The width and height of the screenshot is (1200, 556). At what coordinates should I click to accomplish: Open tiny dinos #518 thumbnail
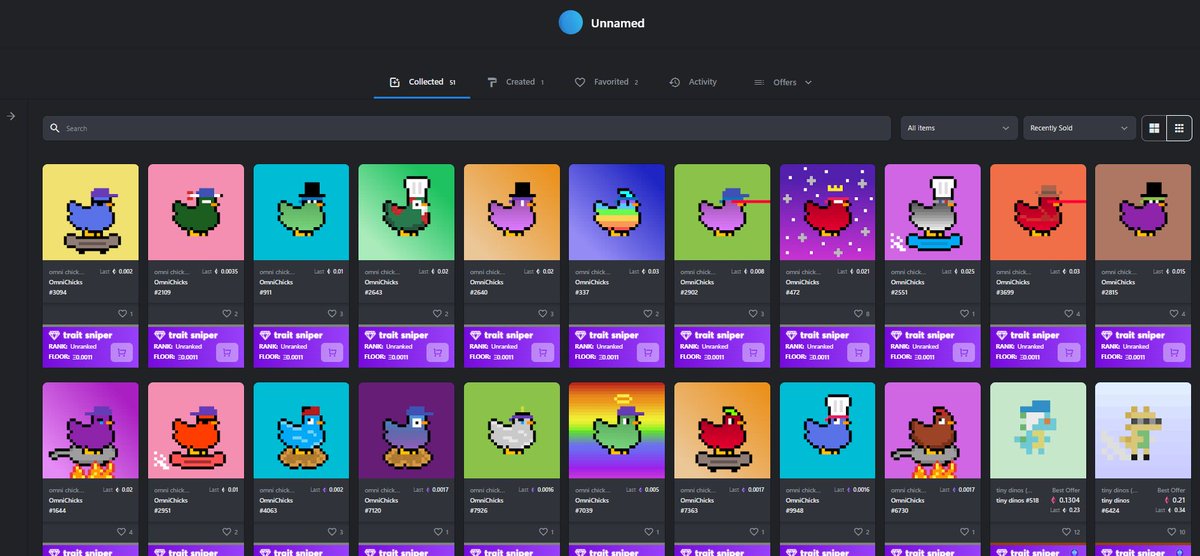[1037, 430]
